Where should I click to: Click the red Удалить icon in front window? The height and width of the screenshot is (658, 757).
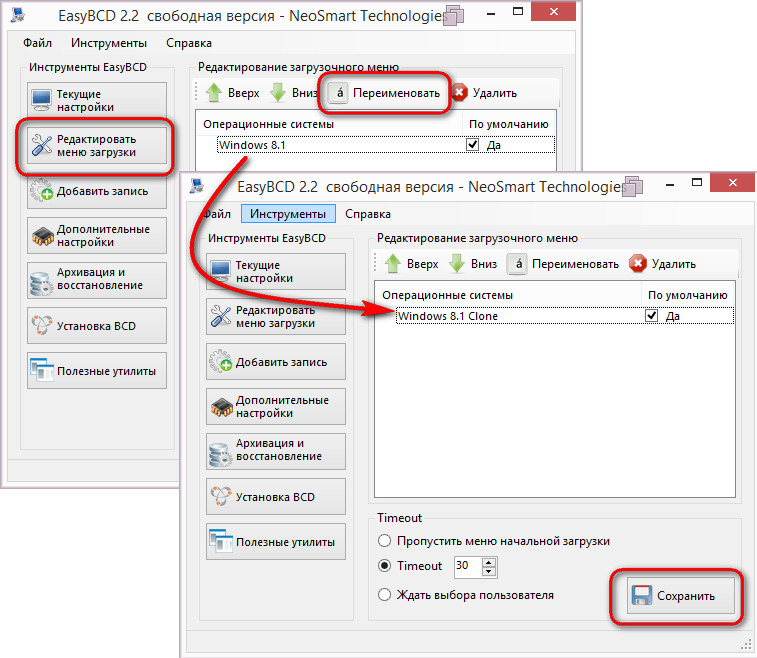(x=637, y=264)
